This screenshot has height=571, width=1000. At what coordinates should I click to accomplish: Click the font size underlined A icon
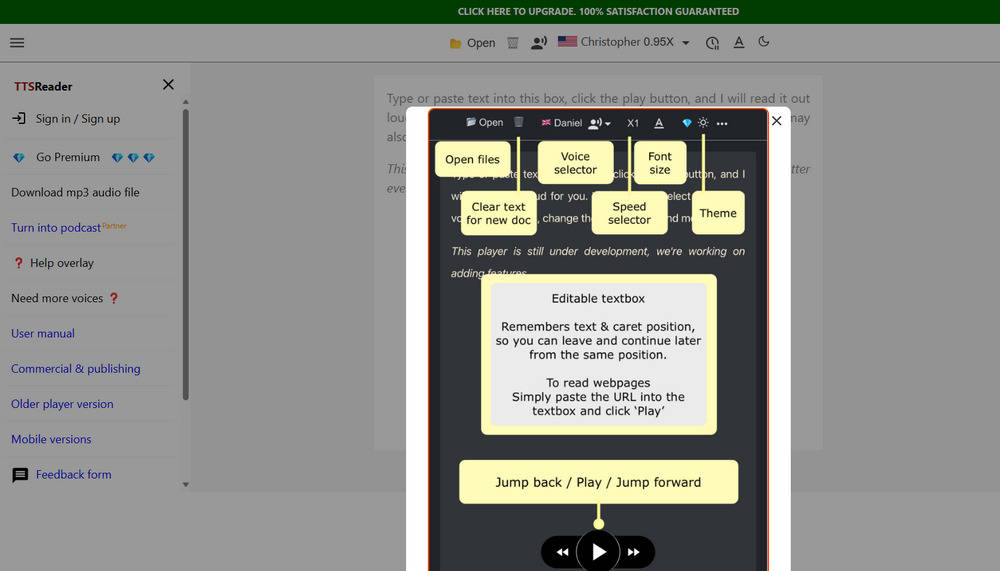pyautogui.click(x=739, y=43)
